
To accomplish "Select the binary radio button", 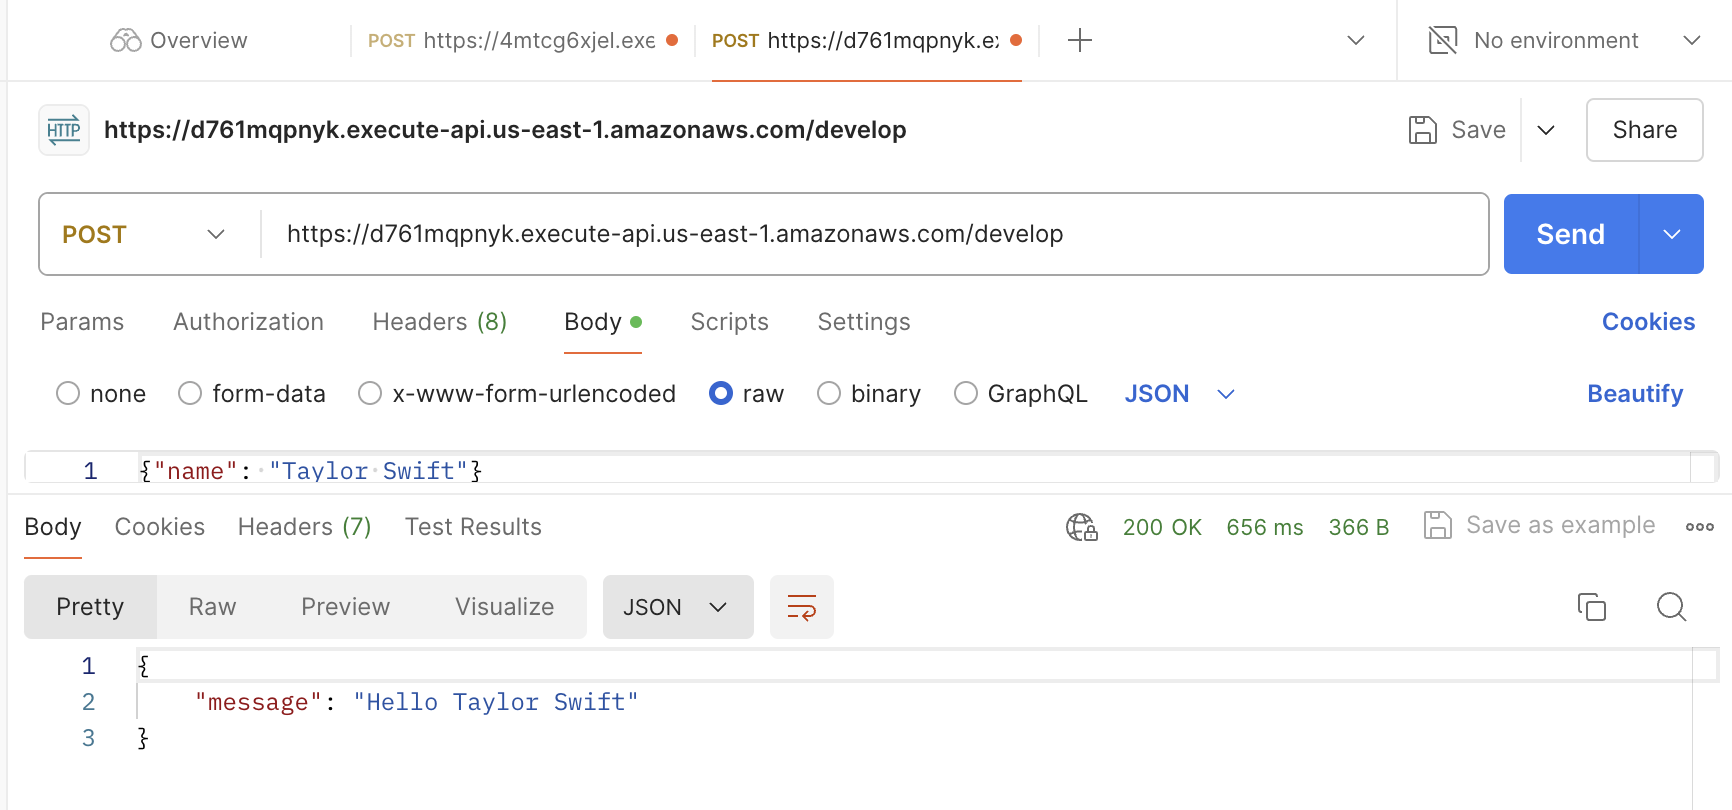I will (829, 394).
